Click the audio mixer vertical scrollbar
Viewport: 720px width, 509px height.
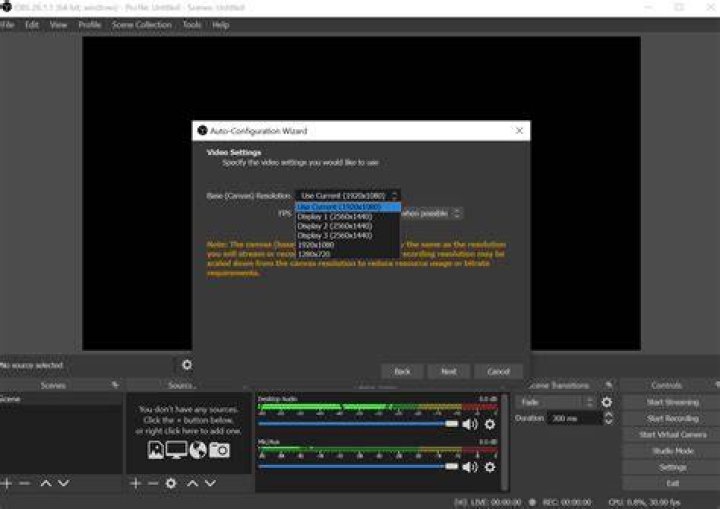coord(505,441)
